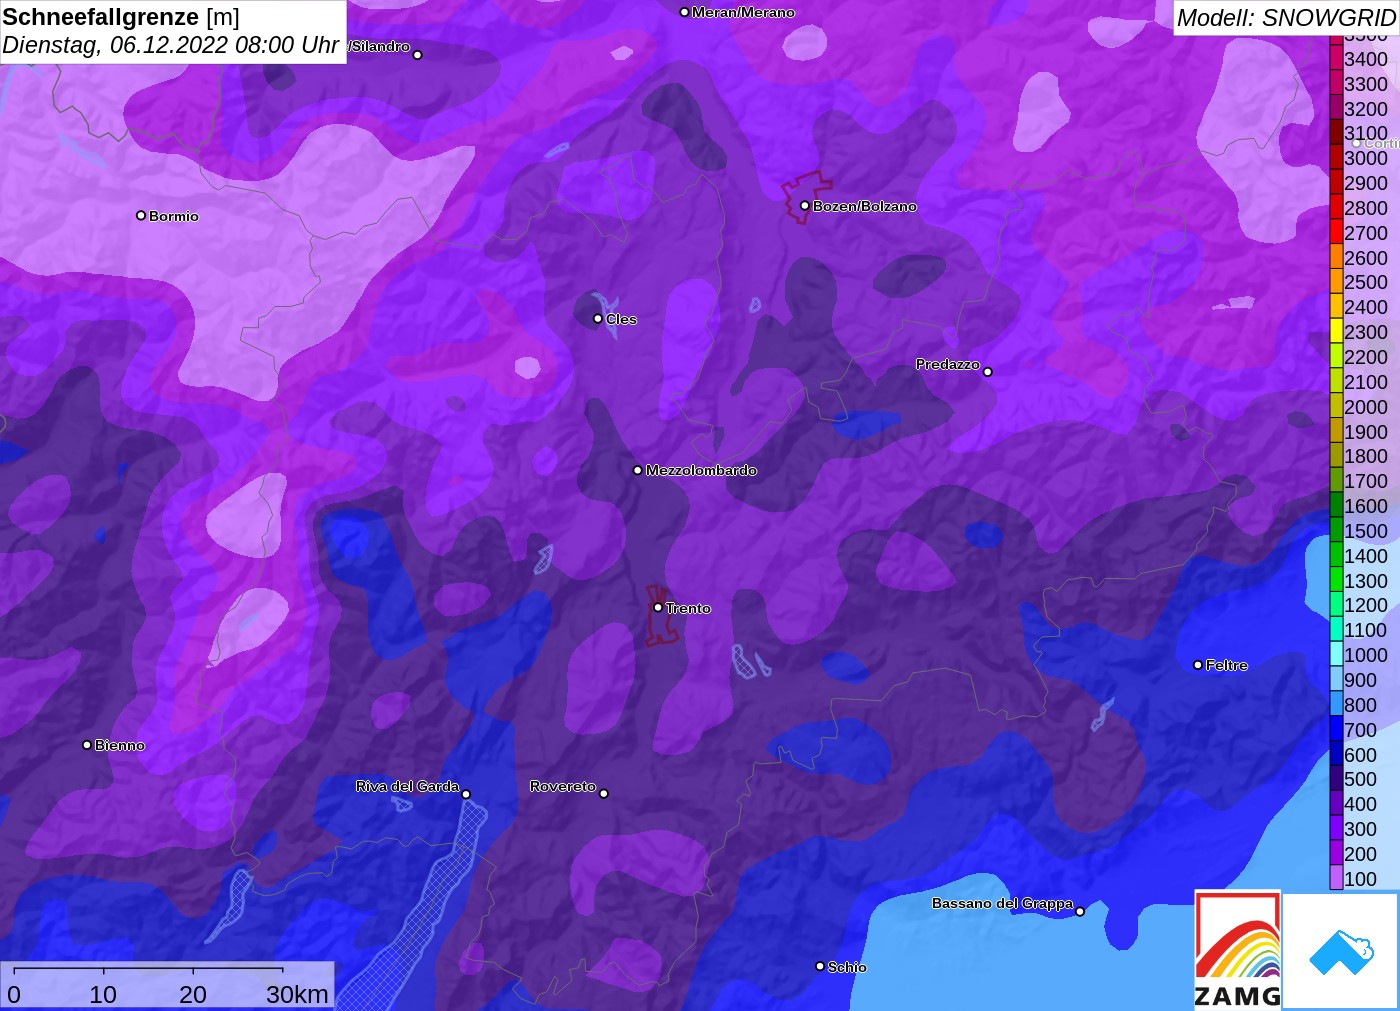The width and height of the screenshot is (1400, 1011).
Task: Pick the 700 blue legend swatch
Action: point(1336,729)
